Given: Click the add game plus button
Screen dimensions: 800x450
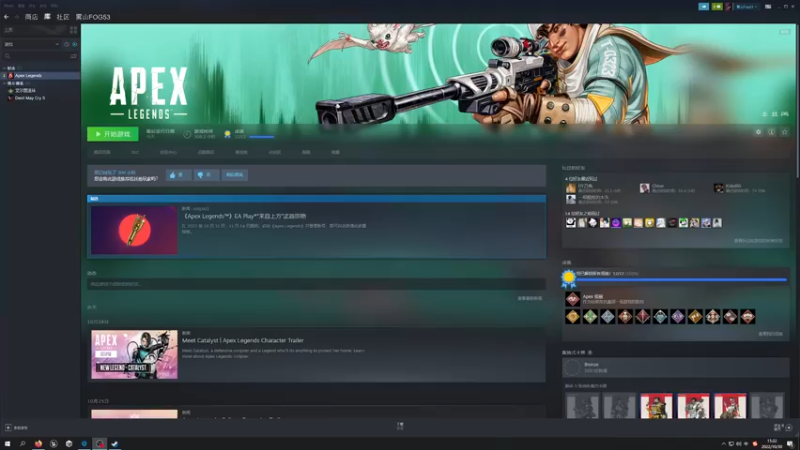Looking at the screenshot, I should click(x=8, y=428).
